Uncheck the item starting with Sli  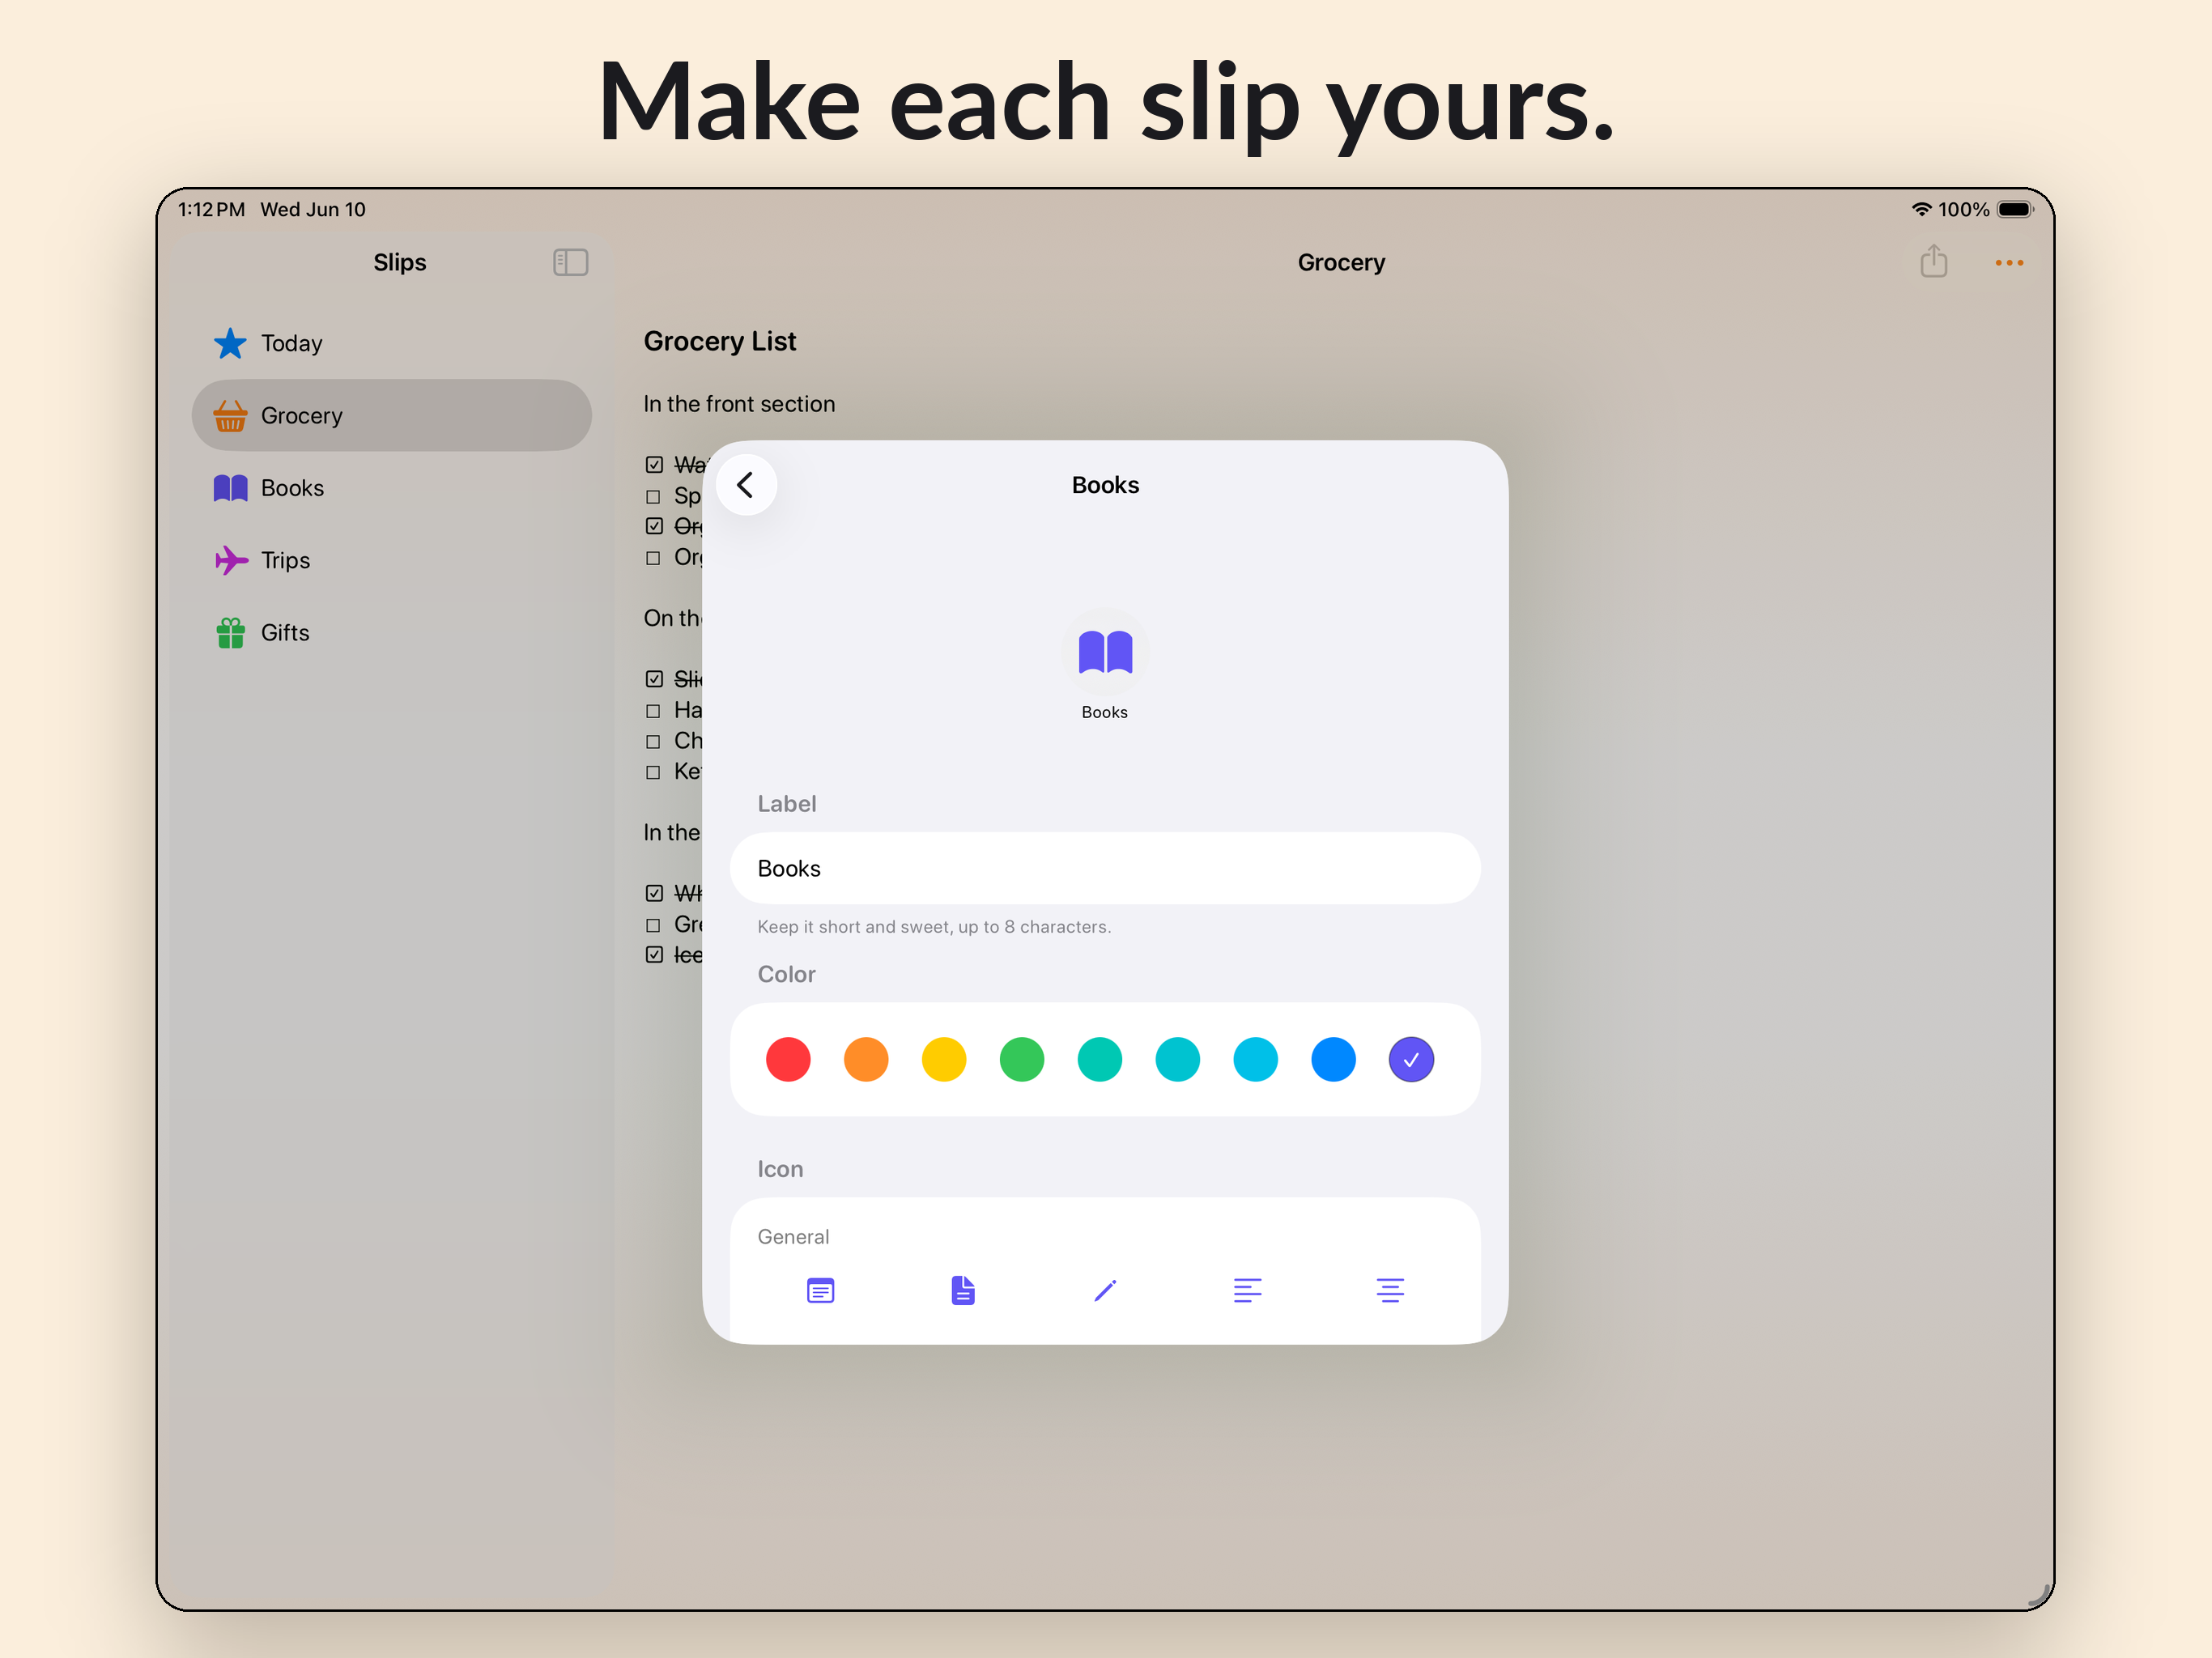654,679
